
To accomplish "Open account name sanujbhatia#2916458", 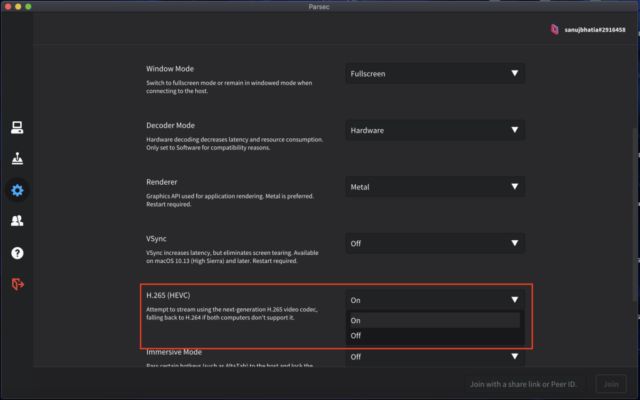I will [x=595, y=30].
